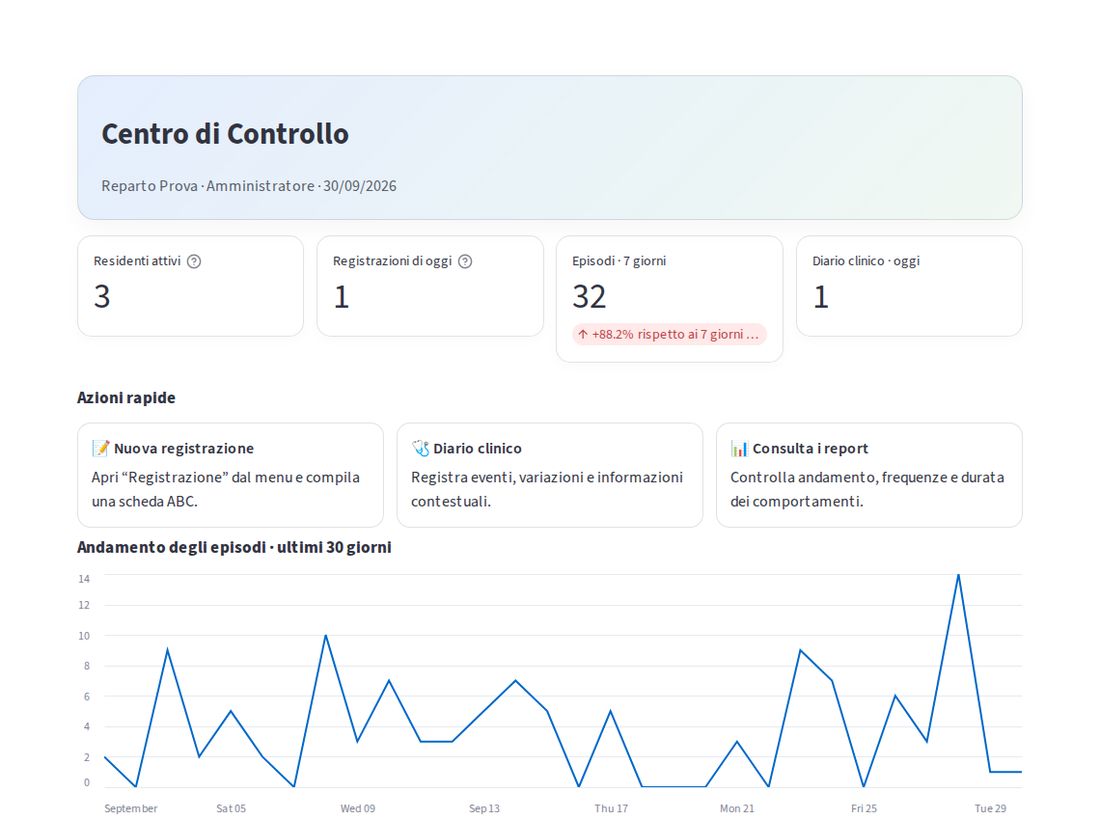Click the Residenti attivi label
Image resolution: width=1100 pixels, height=820 pixels.
[137, 261]
